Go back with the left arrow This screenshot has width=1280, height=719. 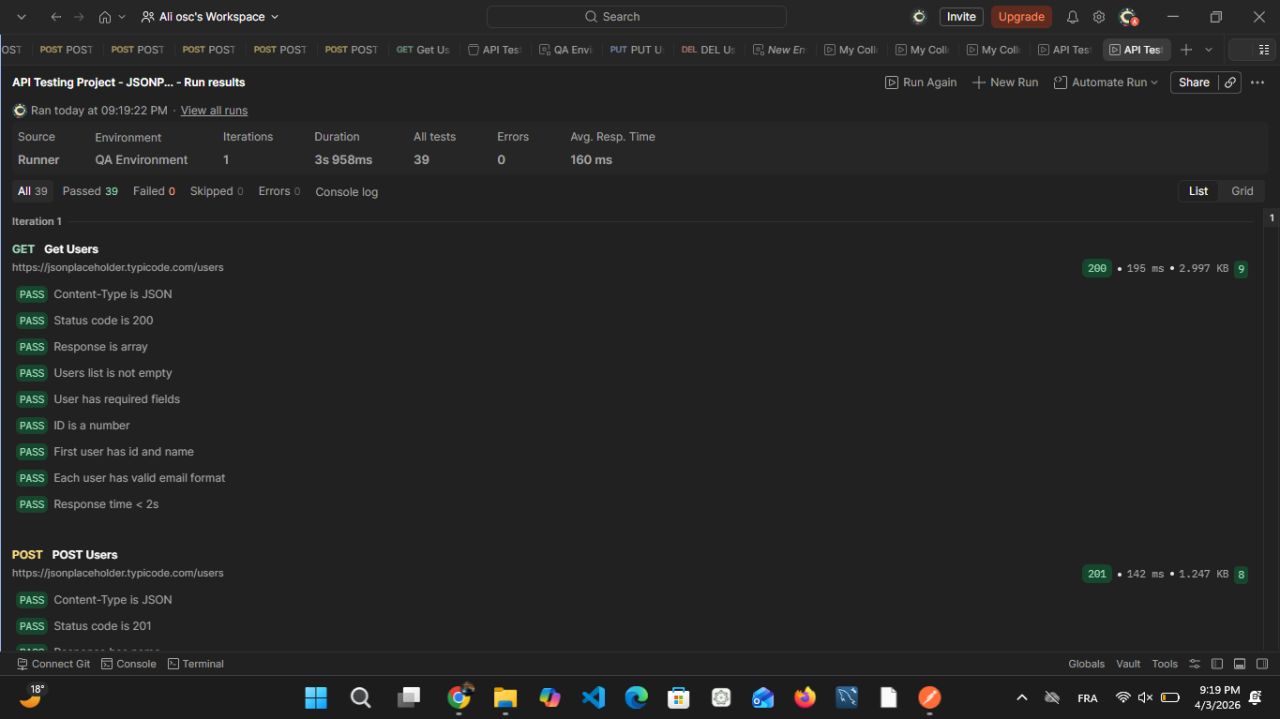[56, 17]
